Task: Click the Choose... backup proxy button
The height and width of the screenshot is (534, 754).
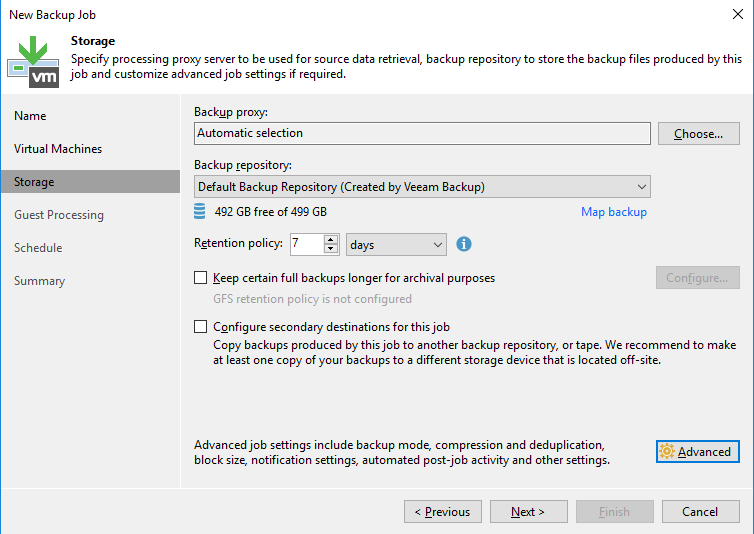Action: [x=698, y=134]
